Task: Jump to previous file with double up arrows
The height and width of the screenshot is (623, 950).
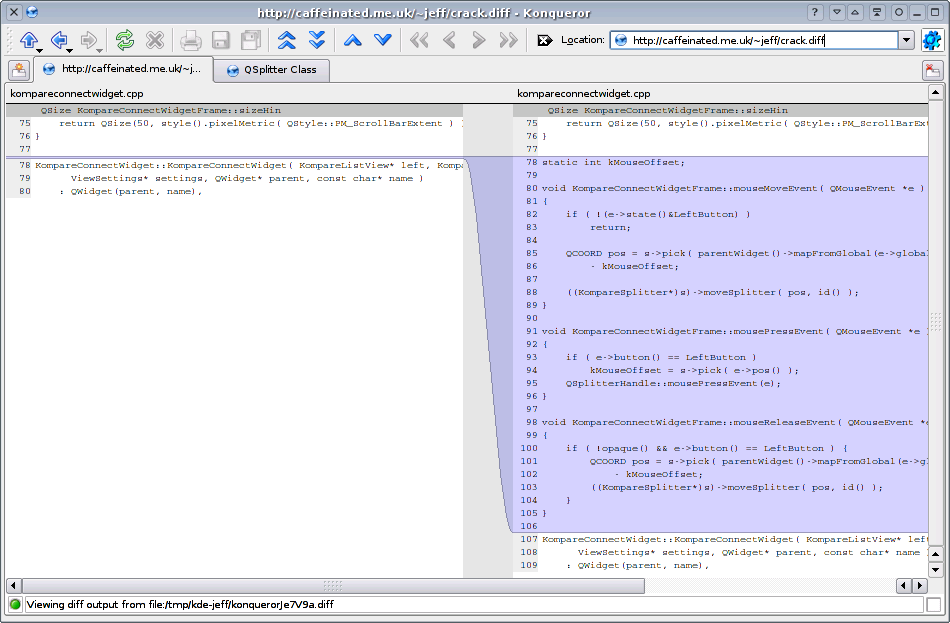Action: (x=287, y=40)
